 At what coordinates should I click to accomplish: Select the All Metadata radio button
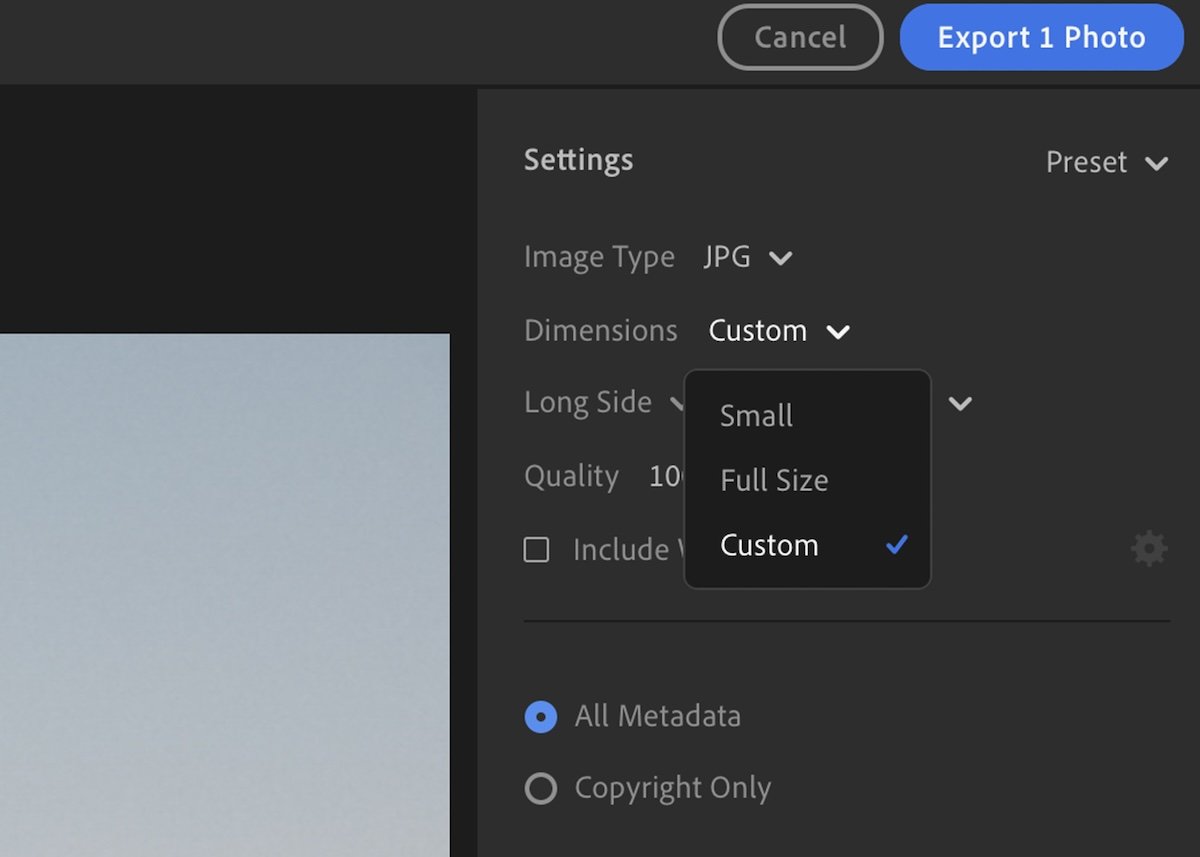[x=540, y=716]
